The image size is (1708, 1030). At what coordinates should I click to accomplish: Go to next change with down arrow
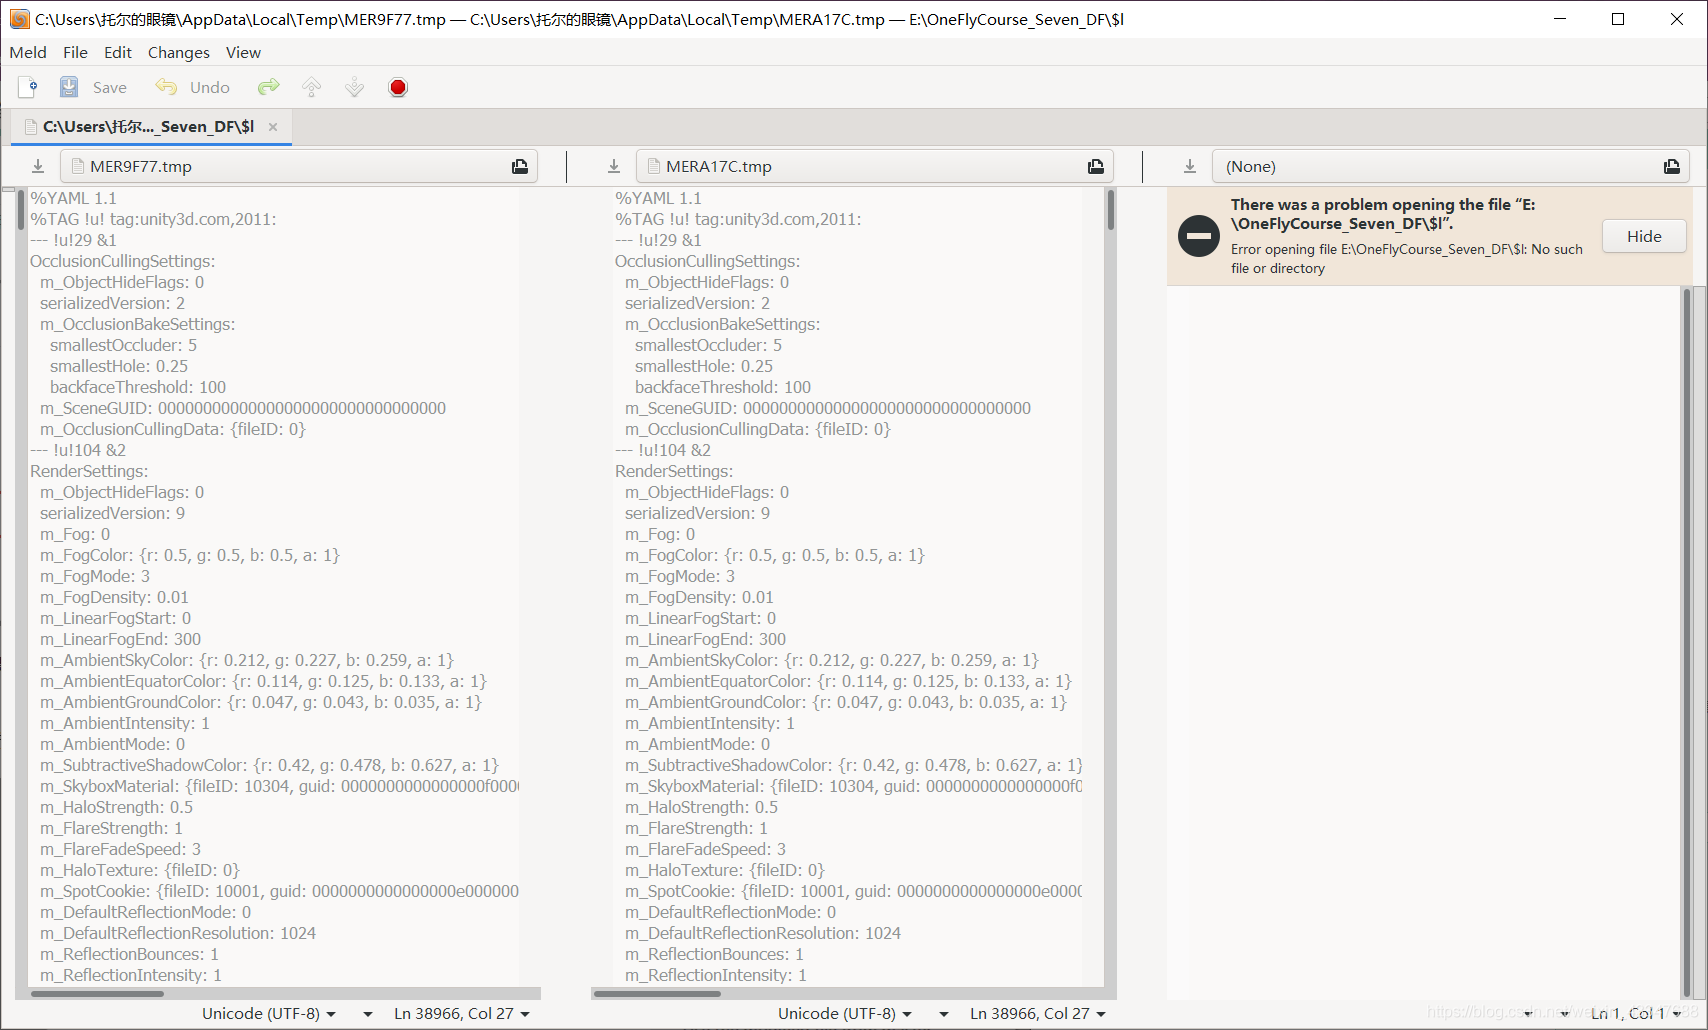355,88
